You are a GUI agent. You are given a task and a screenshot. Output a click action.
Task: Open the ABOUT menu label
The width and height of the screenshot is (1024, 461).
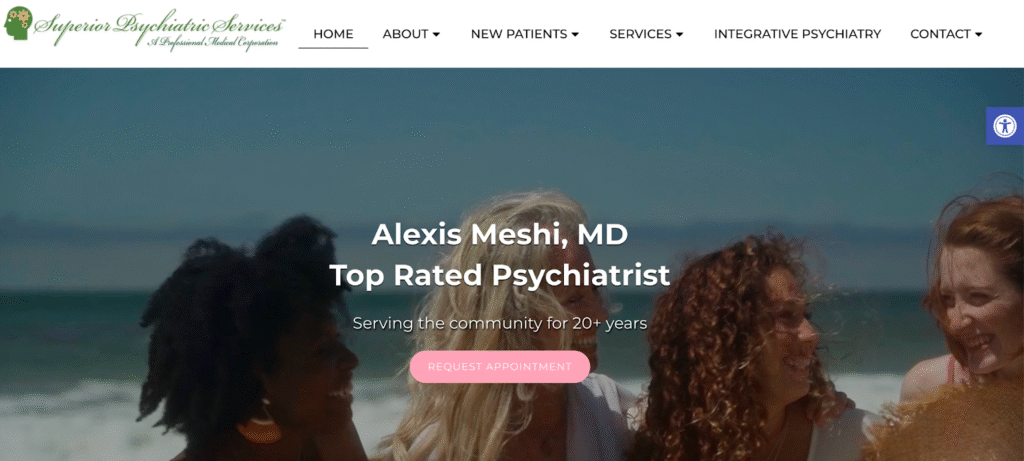click(x=406, y=34)
